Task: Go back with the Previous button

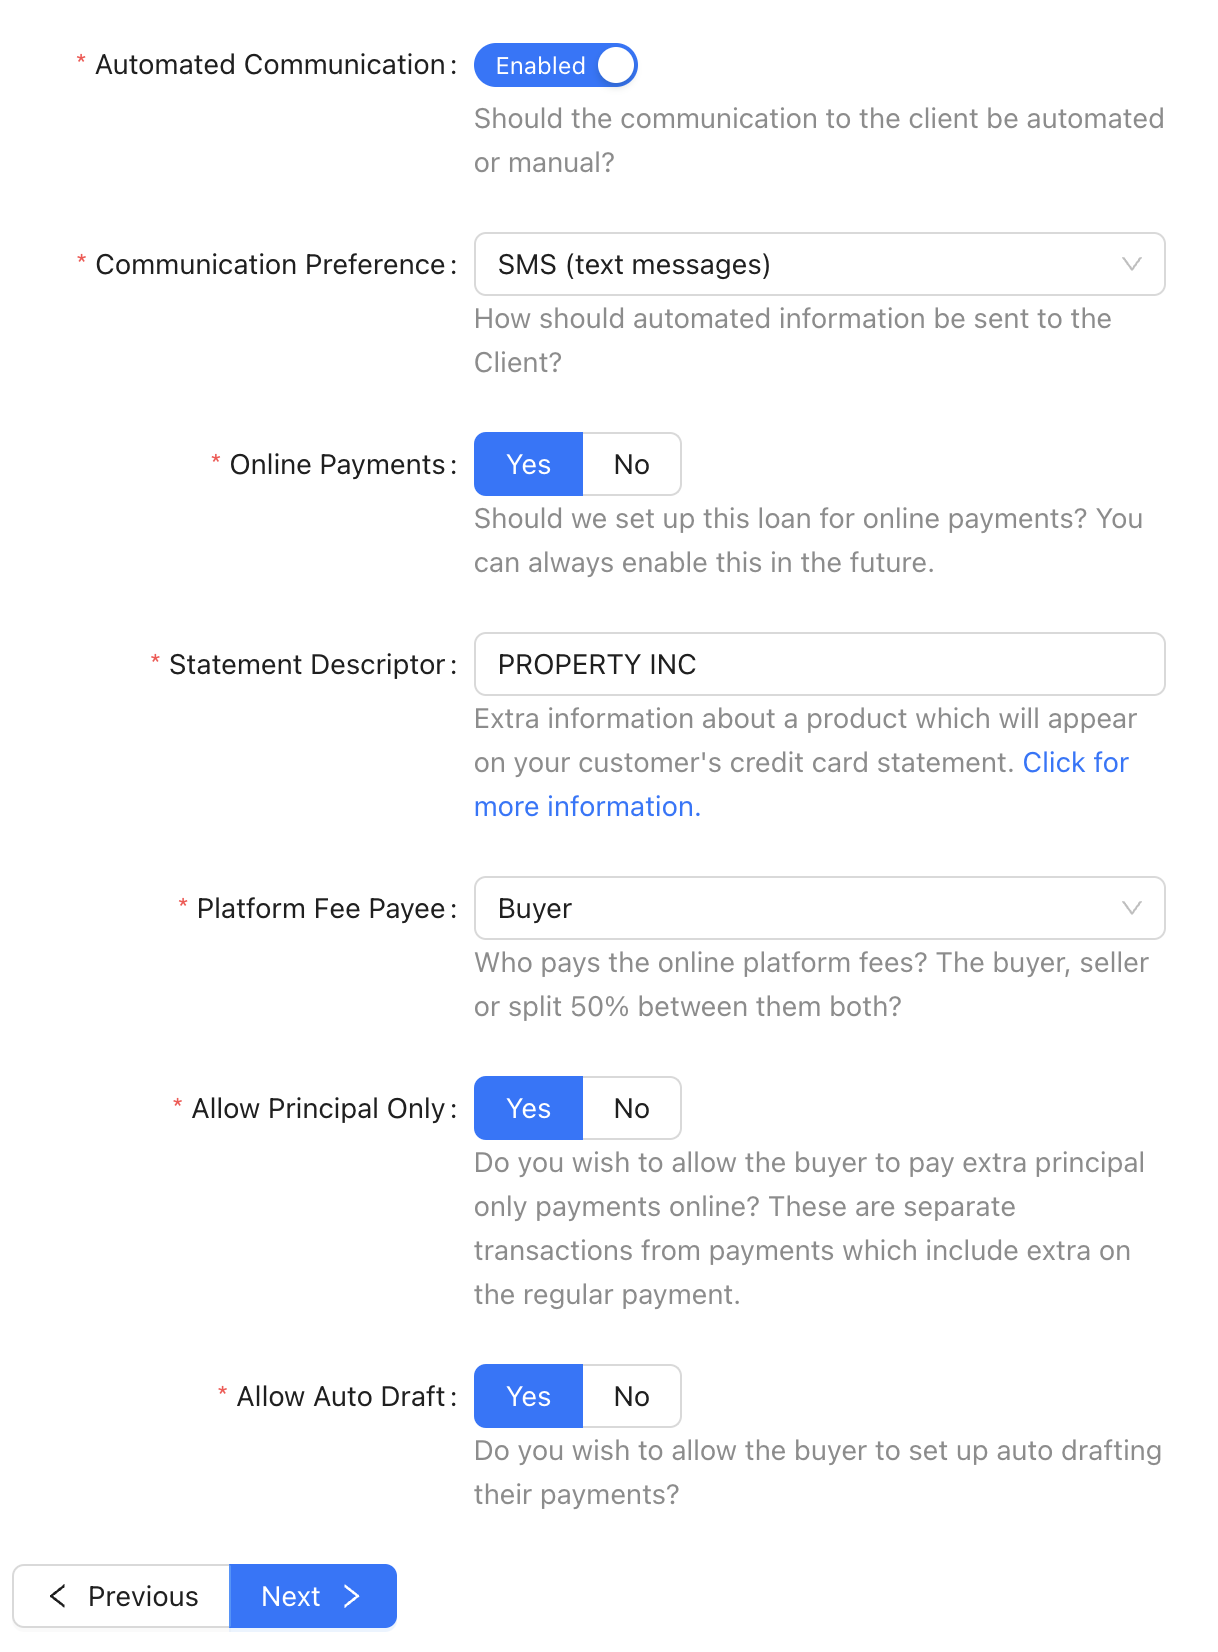Action: [121, 1596]
